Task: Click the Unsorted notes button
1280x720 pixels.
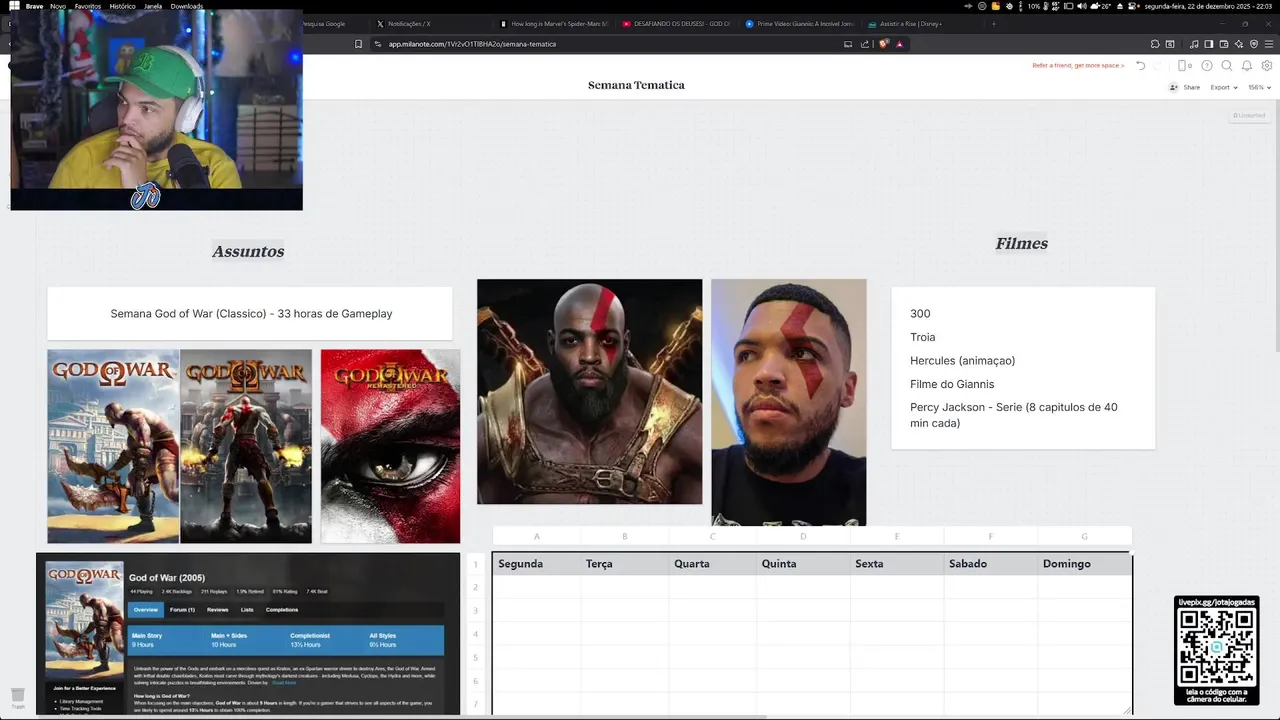Action: coord(1249,116)
